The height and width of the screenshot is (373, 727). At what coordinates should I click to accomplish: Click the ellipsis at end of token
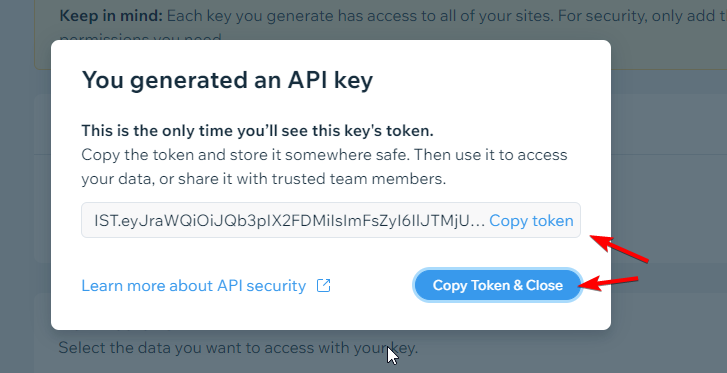[x=477, y=221]
